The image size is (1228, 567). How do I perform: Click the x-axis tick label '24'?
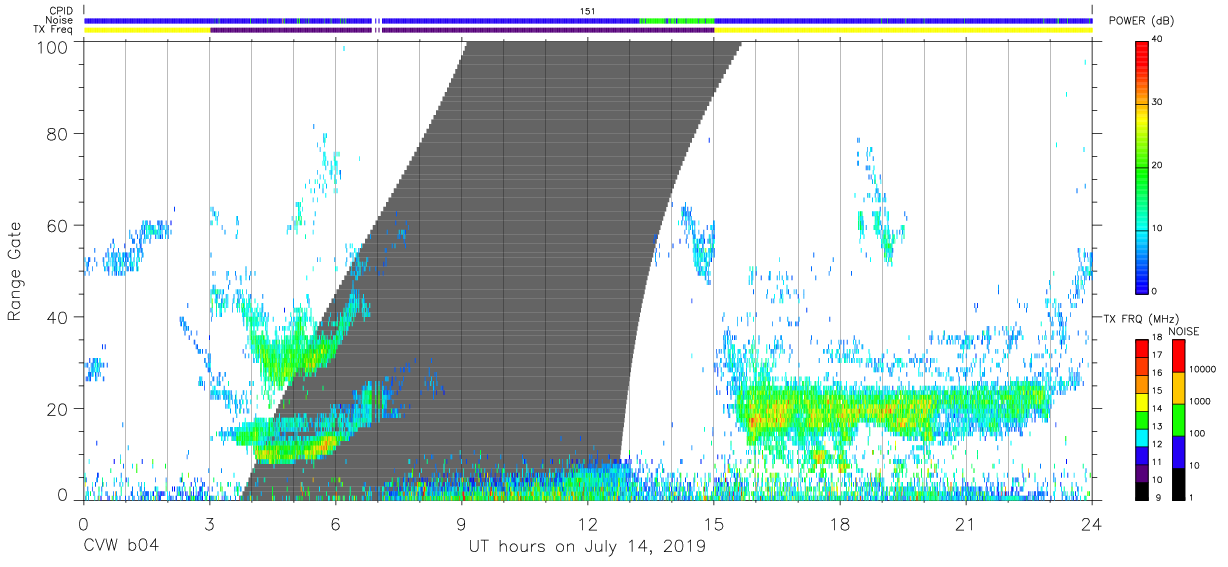tap(1091, 524)
